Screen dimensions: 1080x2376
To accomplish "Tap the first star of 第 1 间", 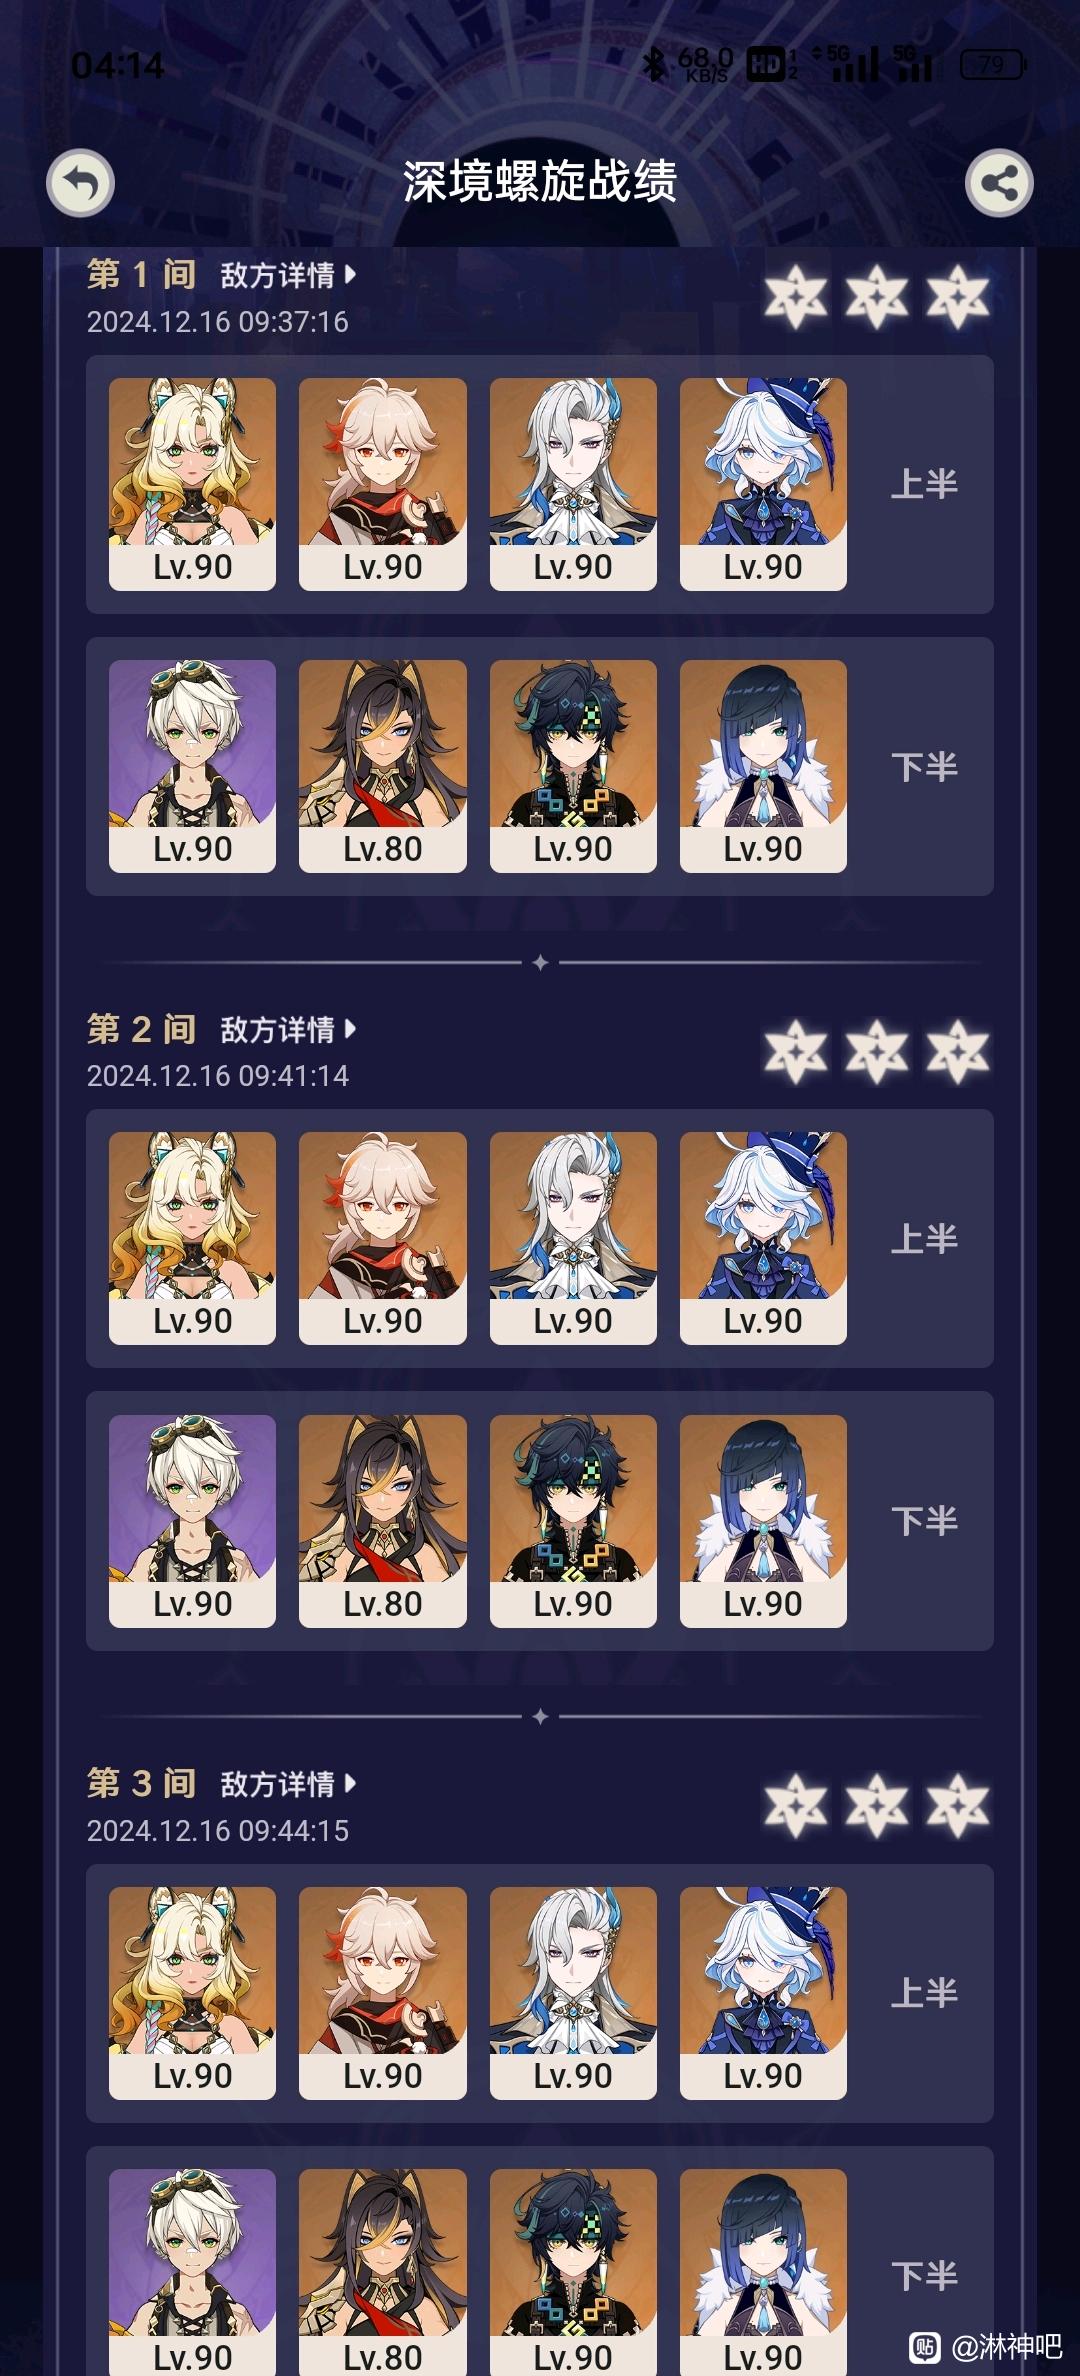I will click(x=796, y=297).
